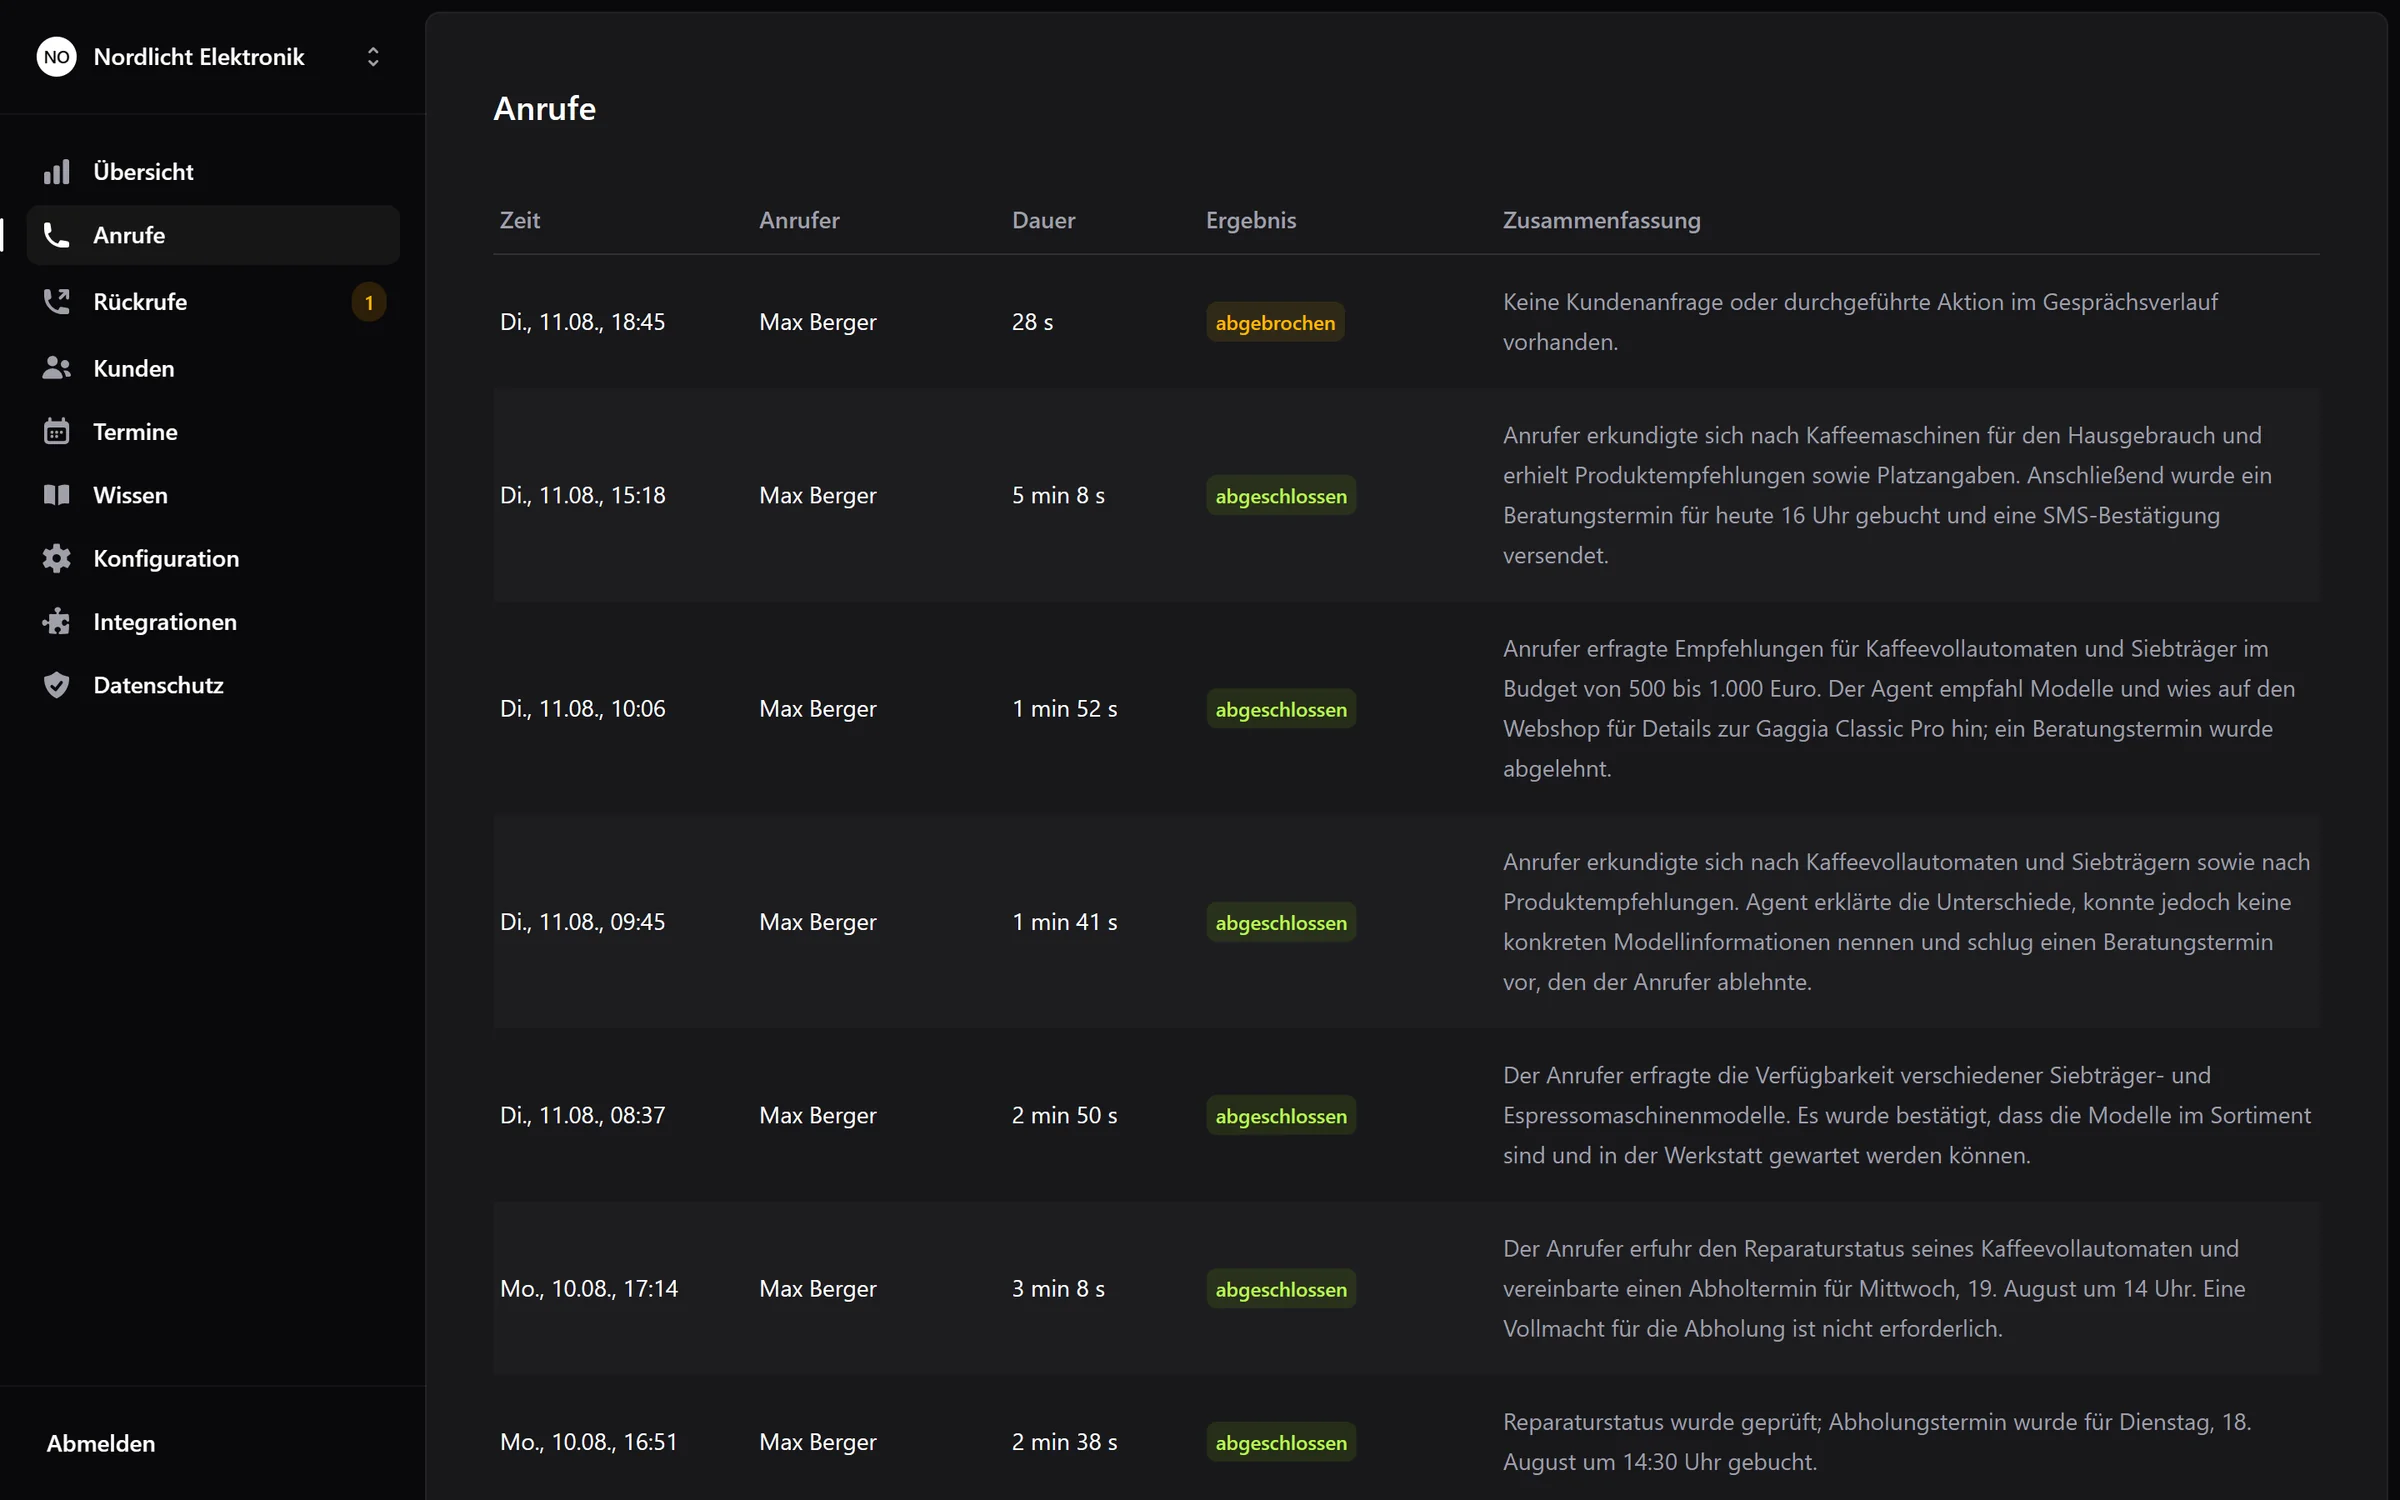
Task: Click the abgebrochen status badge
Action: coord(1275,322)
